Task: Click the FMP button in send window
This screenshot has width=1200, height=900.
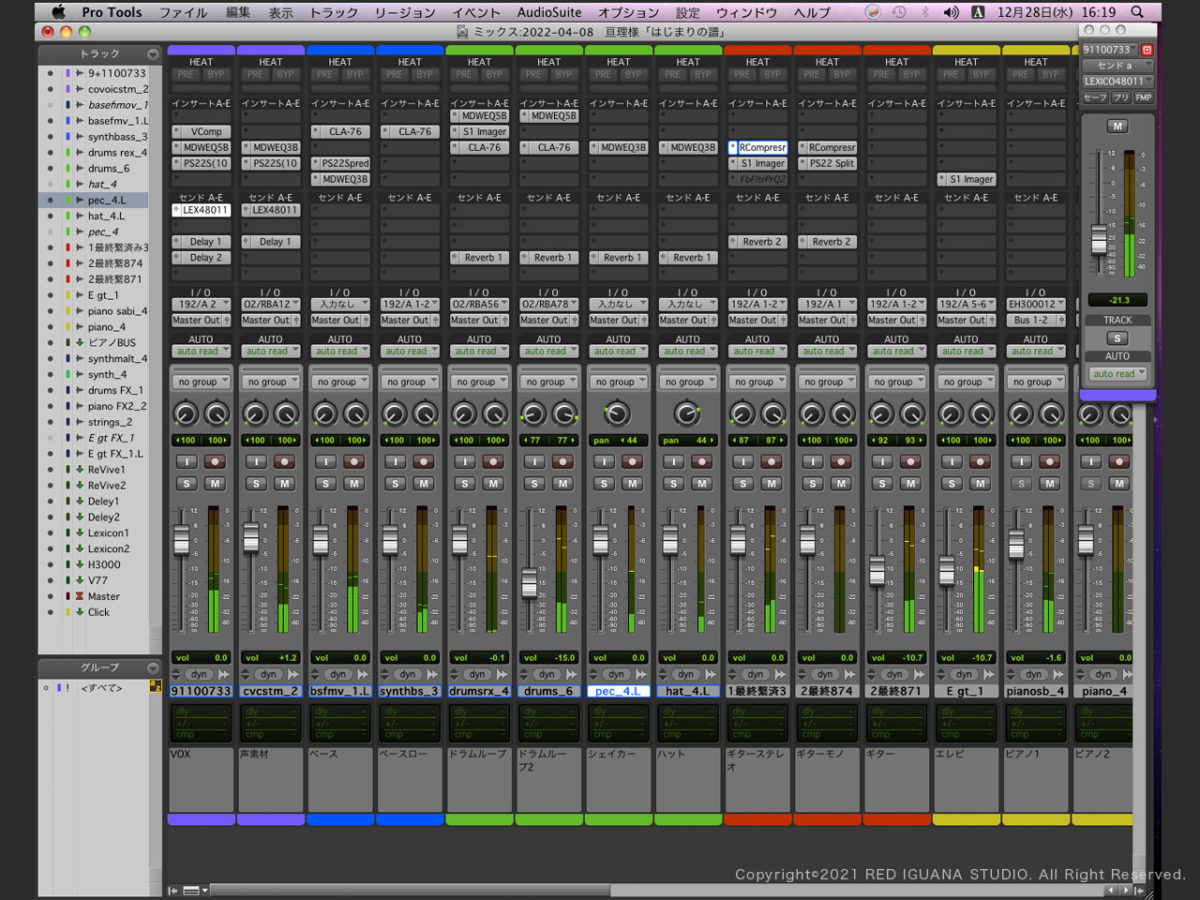Action: point(1143,97)
